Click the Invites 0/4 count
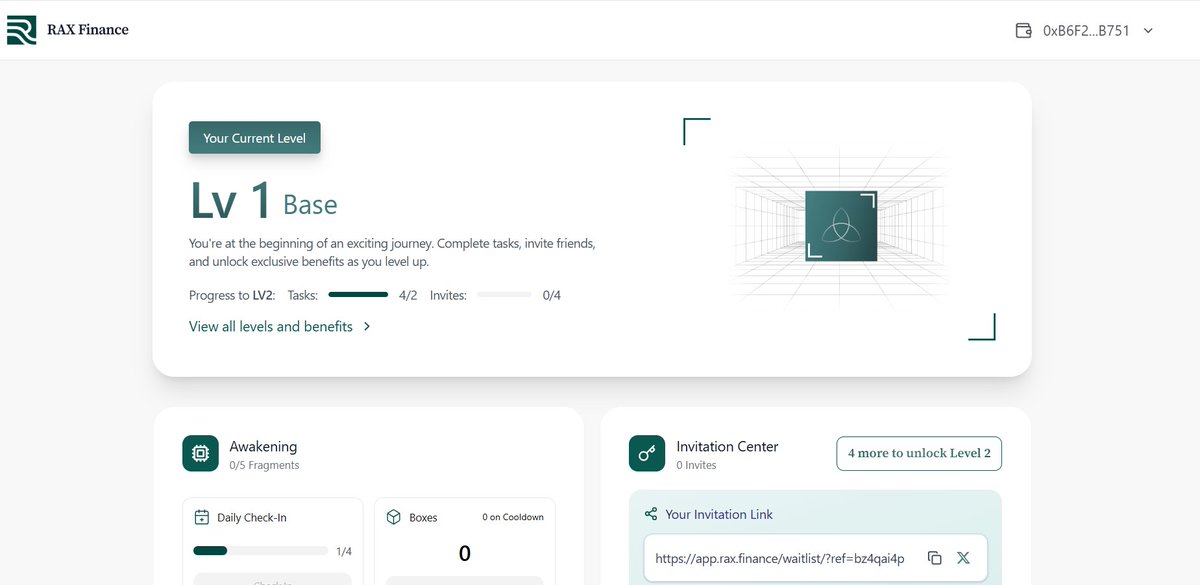The image size is (1200, 585). pyautogui.click(x=552, y=295)
